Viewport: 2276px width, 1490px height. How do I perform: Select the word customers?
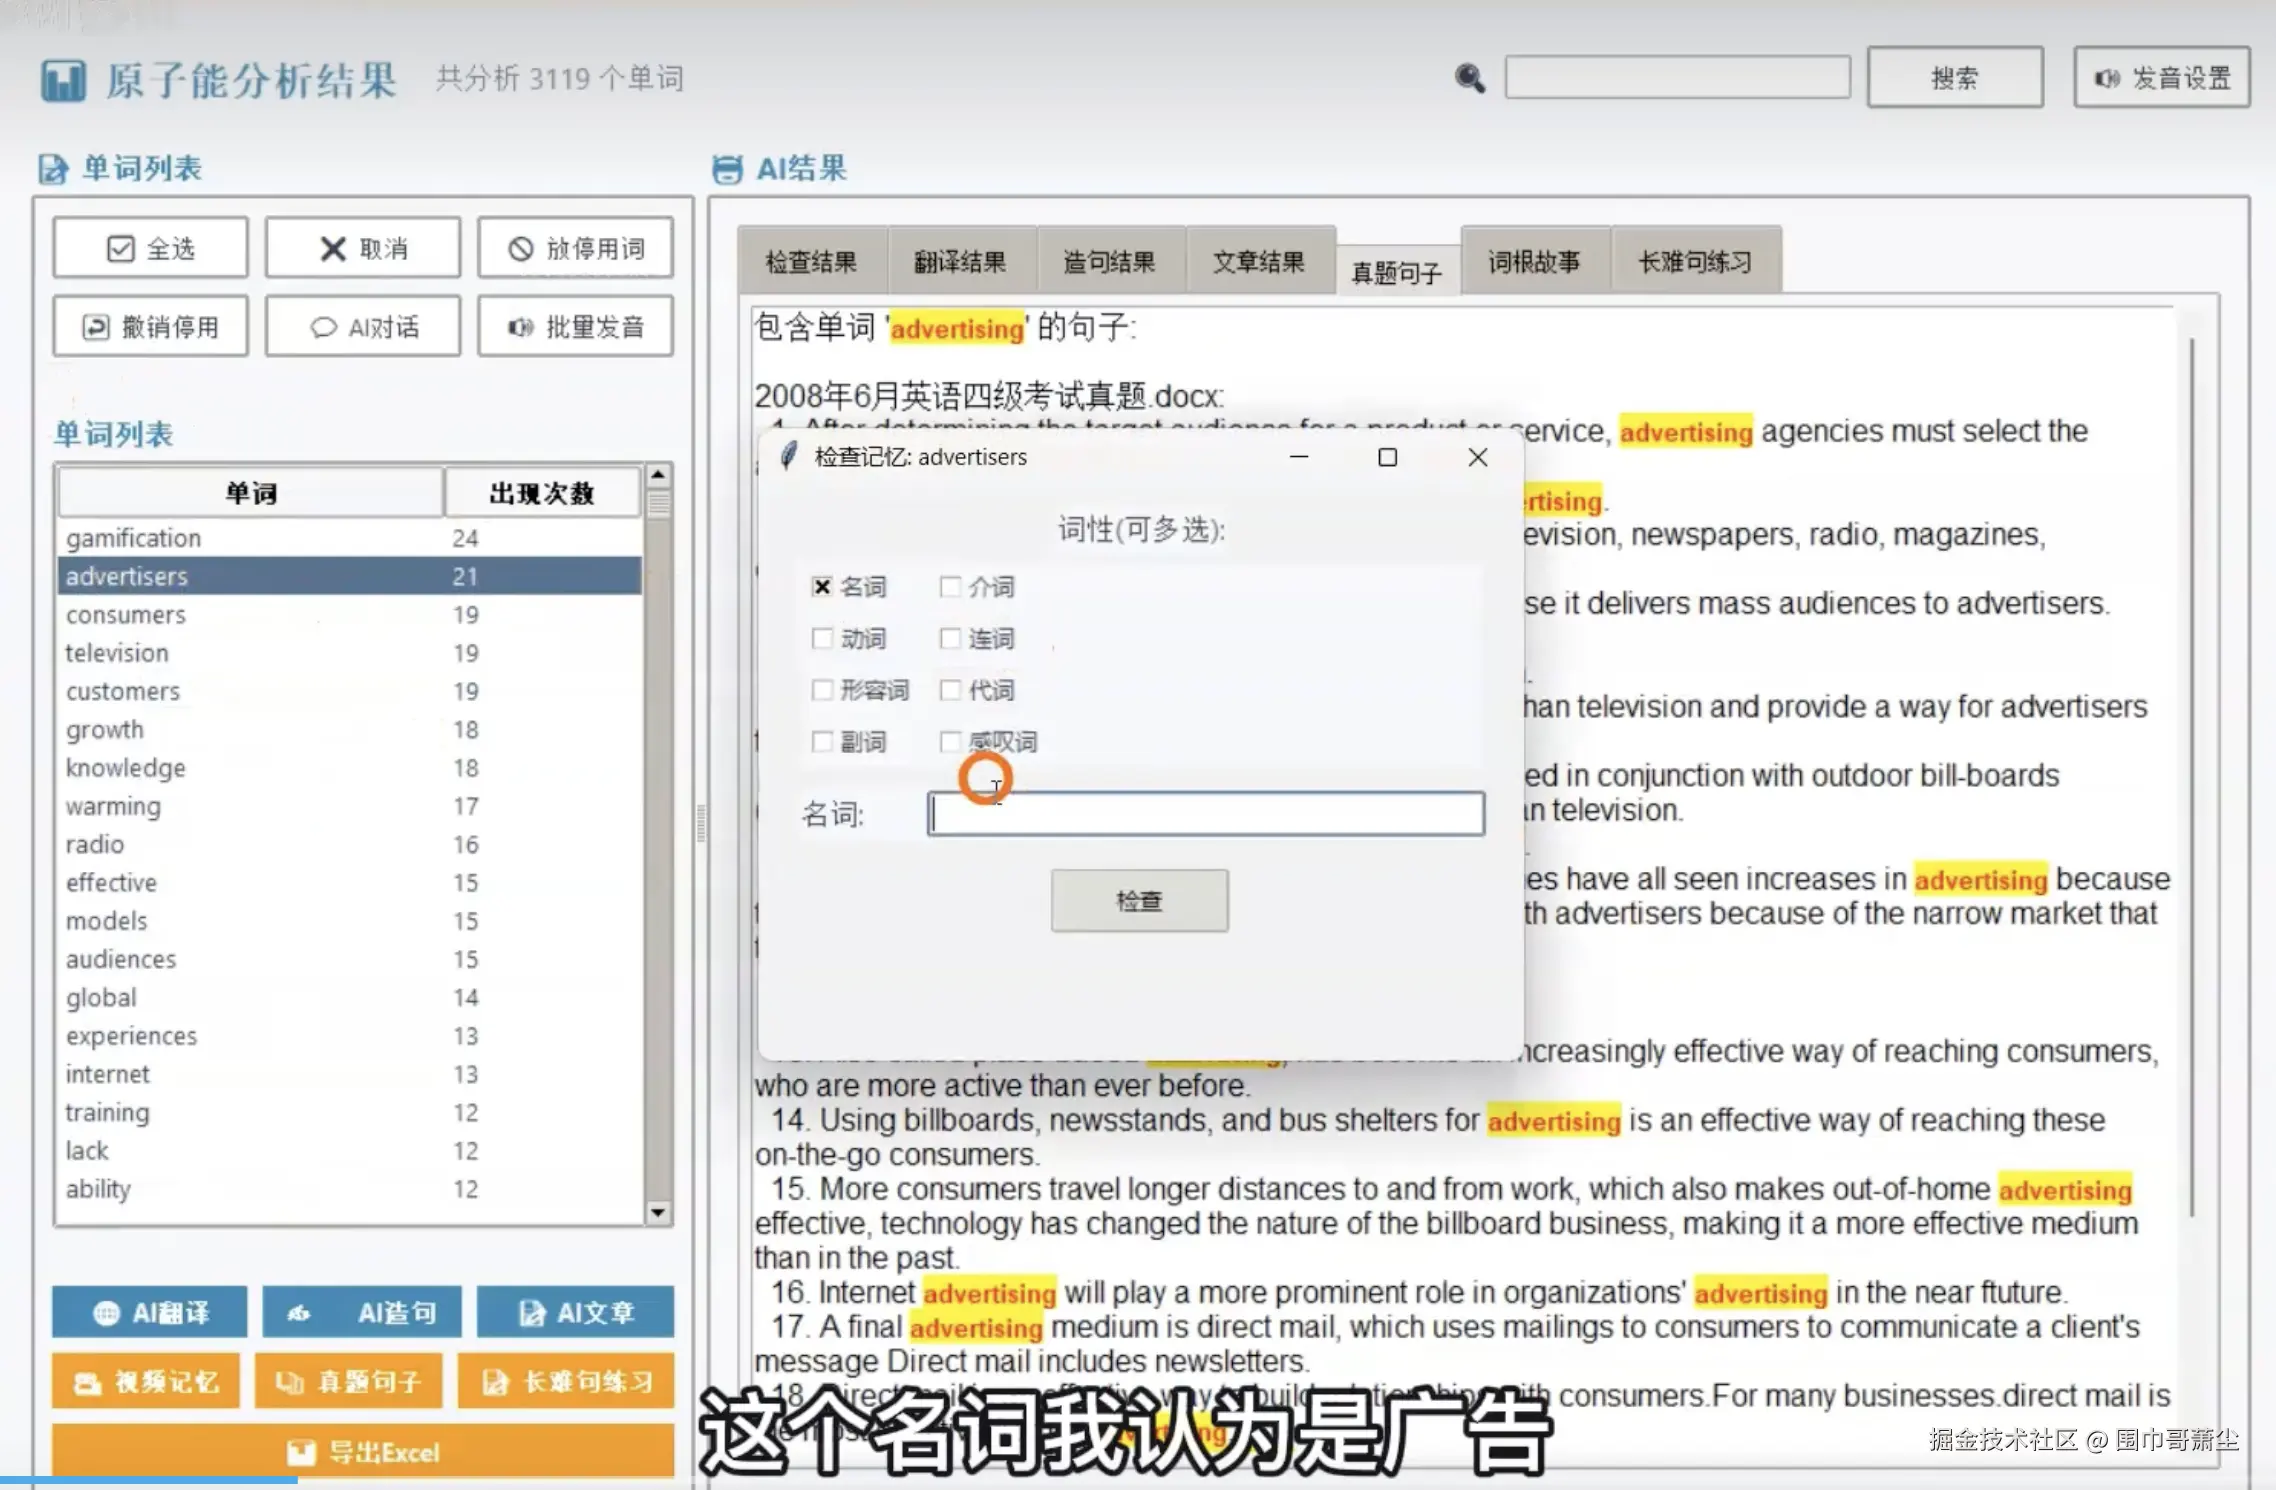350,691
